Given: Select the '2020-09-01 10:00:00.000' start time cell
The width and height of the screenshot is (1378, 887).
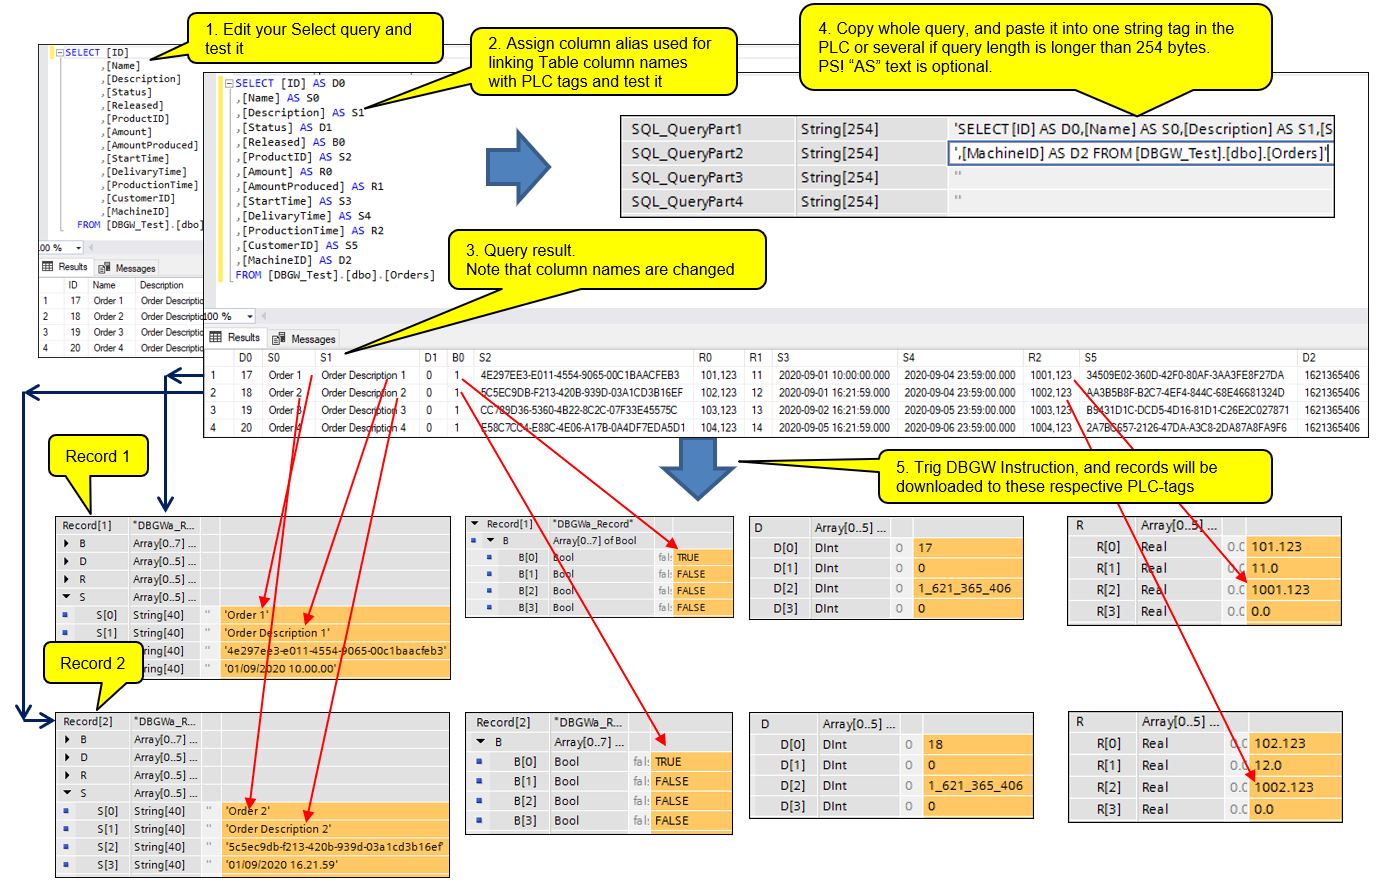Looking at the screenshot, I should [x=832, y=375].
